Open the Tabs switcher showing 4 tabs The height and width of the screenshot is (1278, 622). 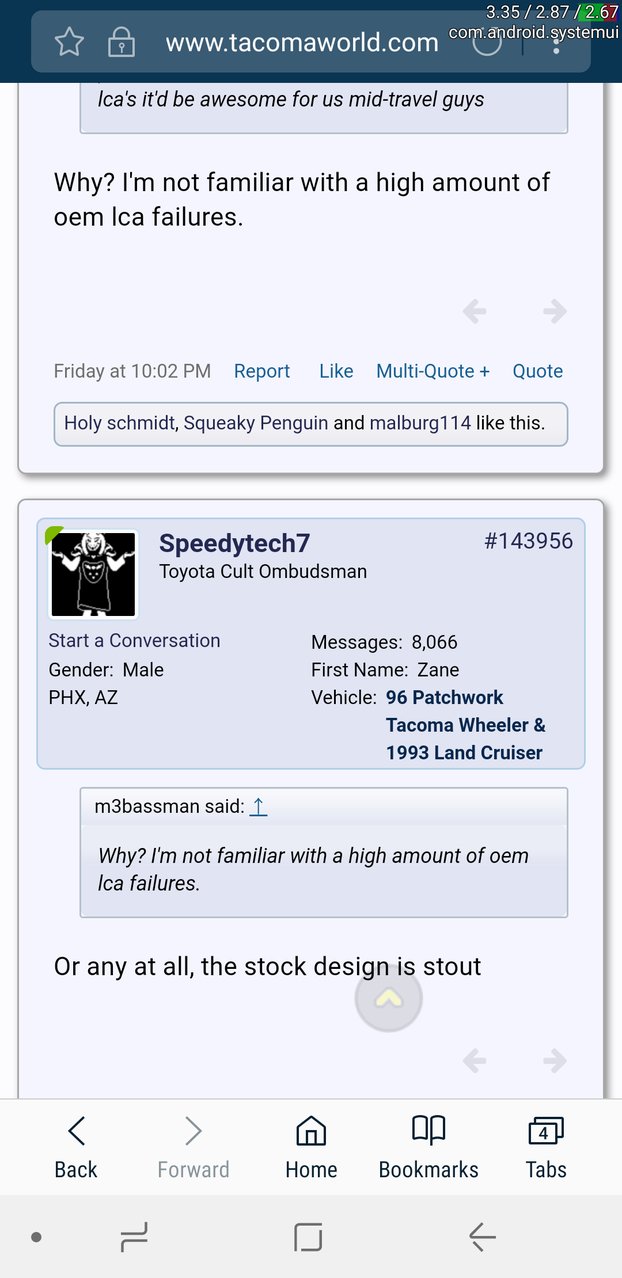[546, 1148]
